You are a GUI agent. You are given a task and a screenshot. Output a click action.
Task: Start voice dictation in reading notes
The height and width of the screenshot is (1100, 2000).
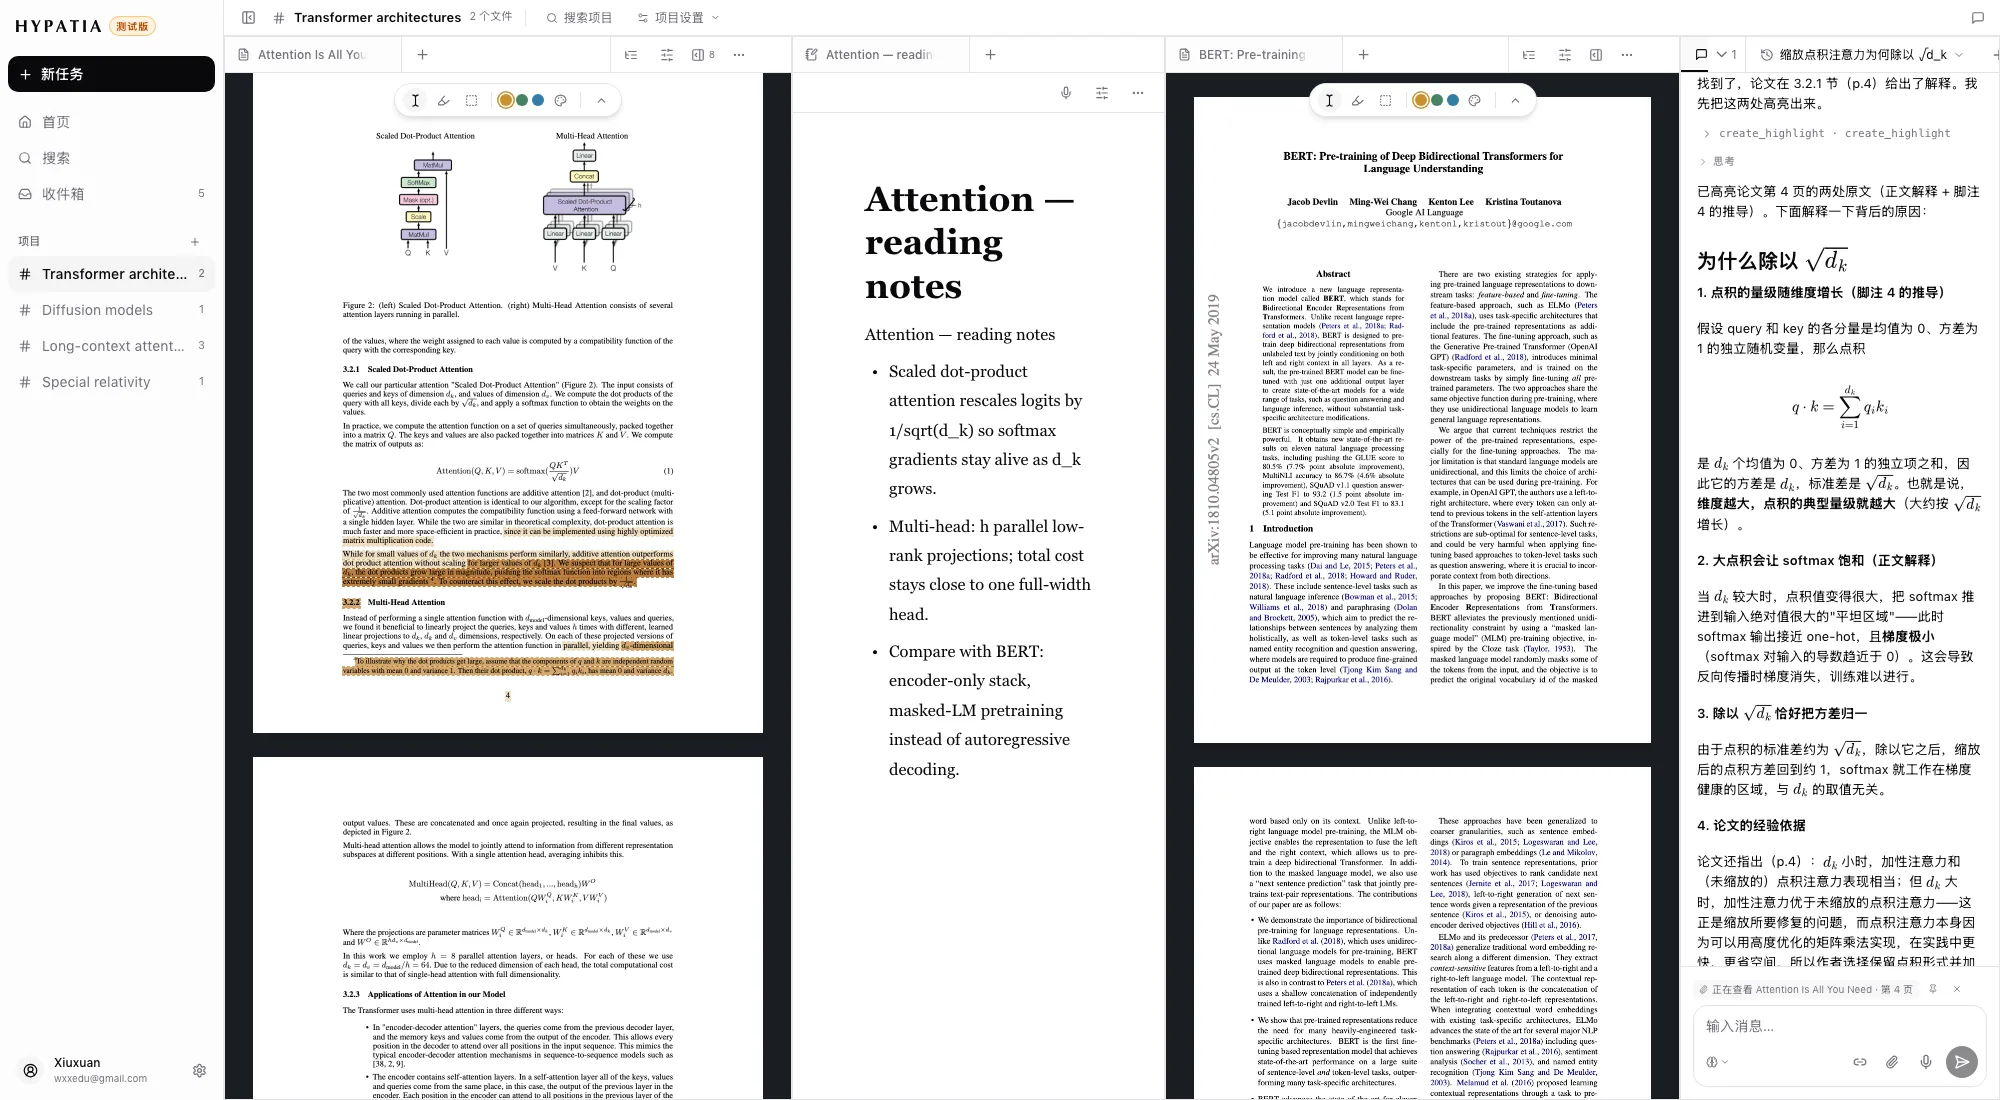click(1066, 93)
